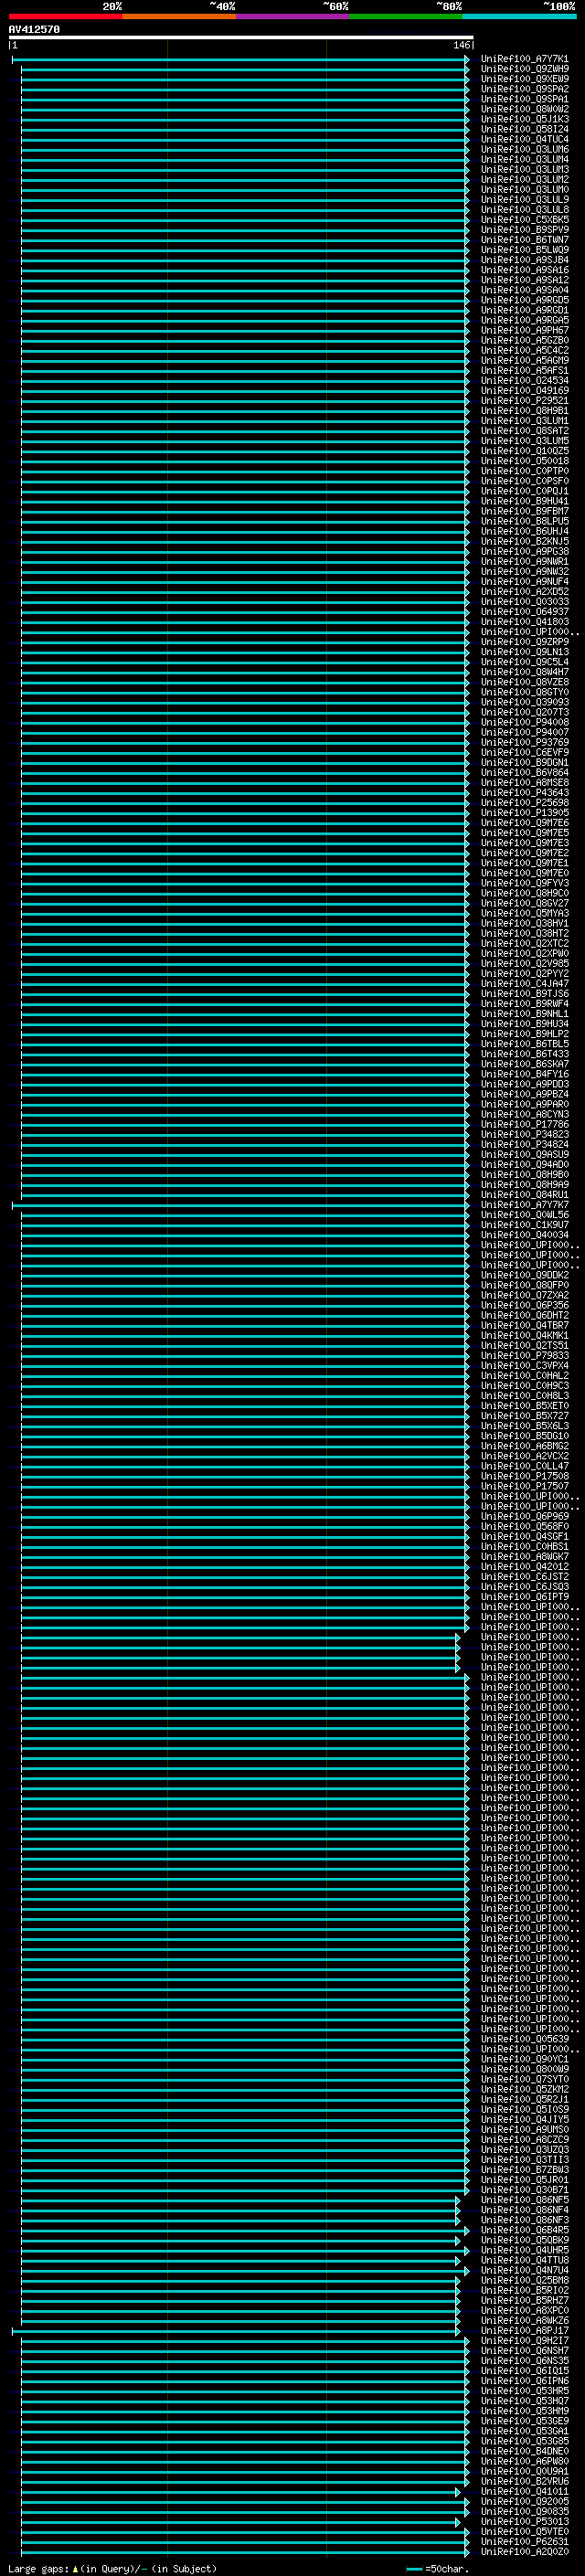Select the UniRef100_Q86NF5 label

(524, 2200)
